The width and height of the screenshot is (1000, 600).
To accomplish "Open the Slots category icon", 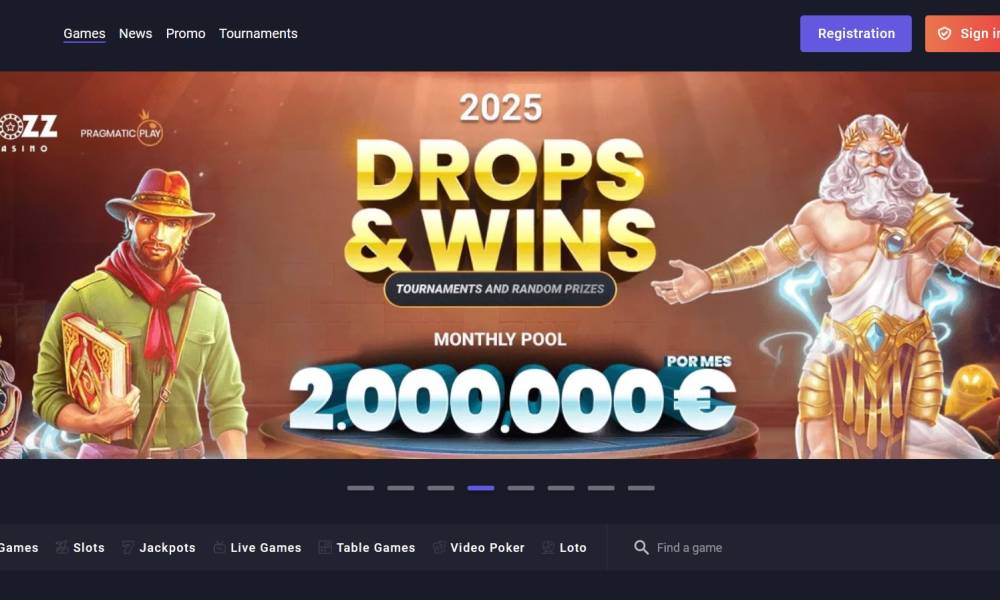I will click(x=62, y=547).
